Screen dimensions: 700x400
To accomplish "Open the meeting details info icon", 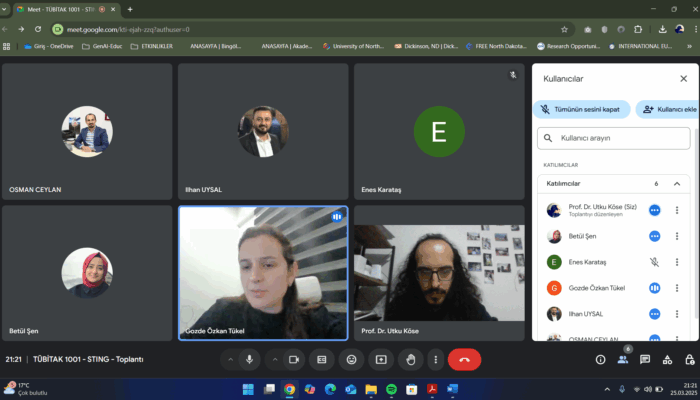I will coord(600,359).
